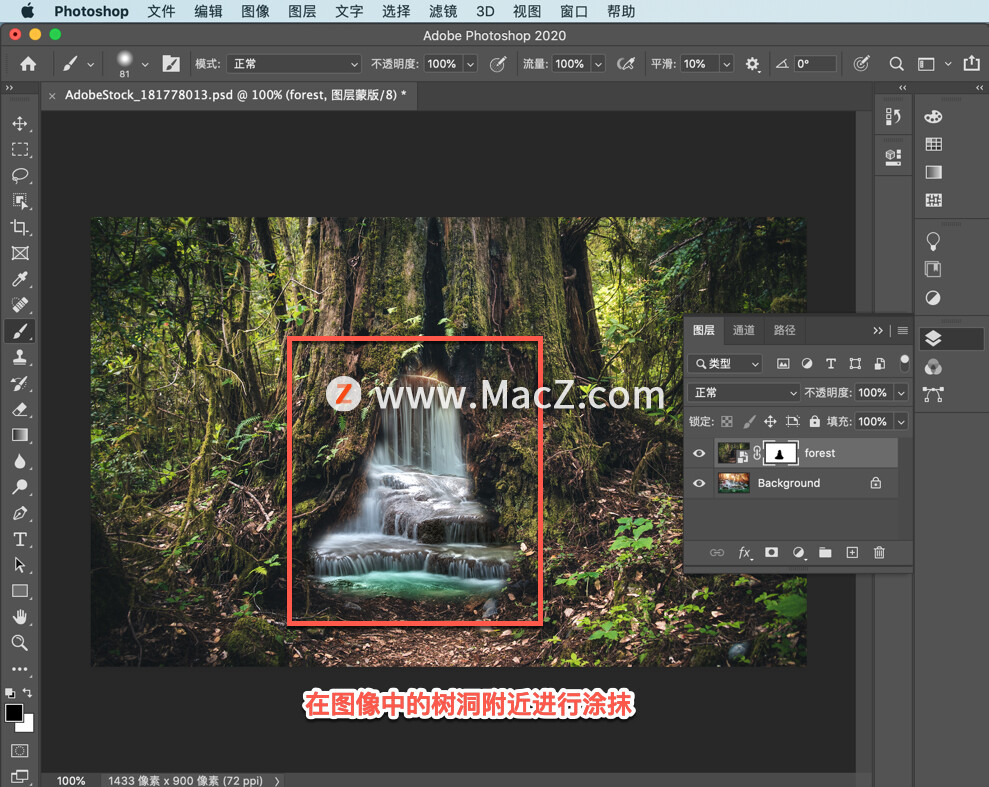Open the Add layer style fx menu

(745, 552)
